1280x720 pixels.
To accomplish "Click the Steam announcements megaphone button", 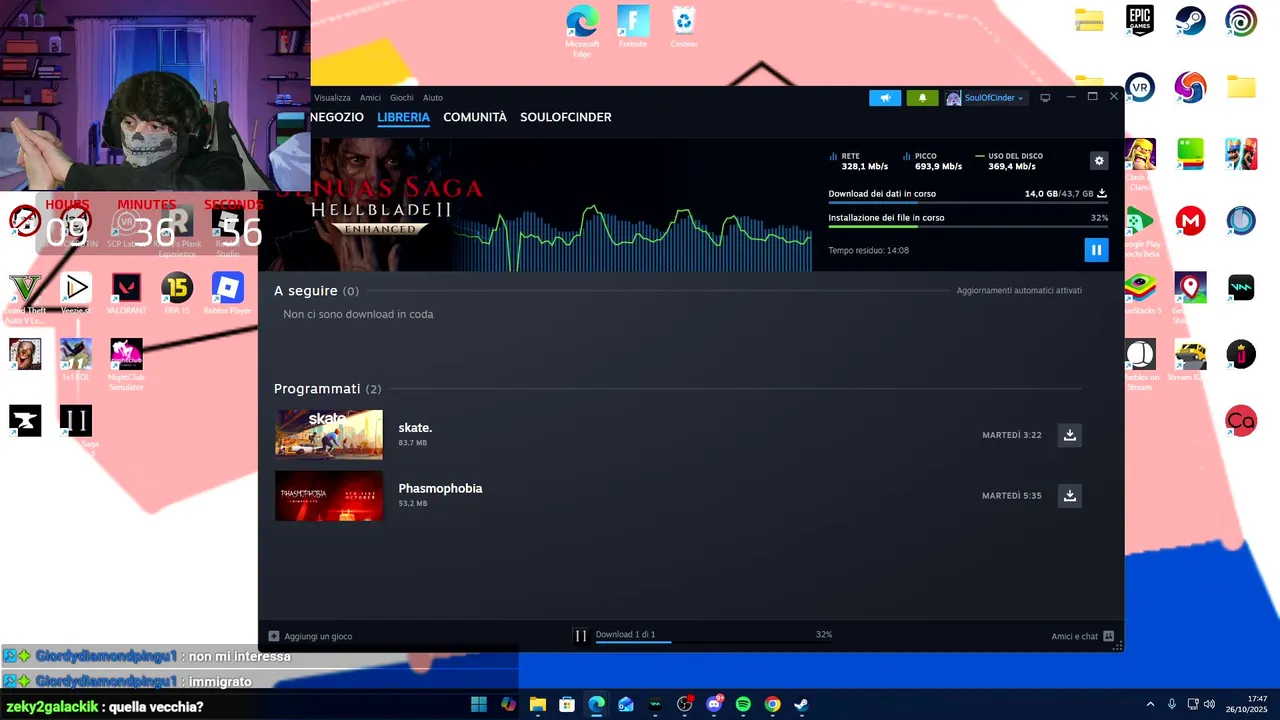I will 885,98.
